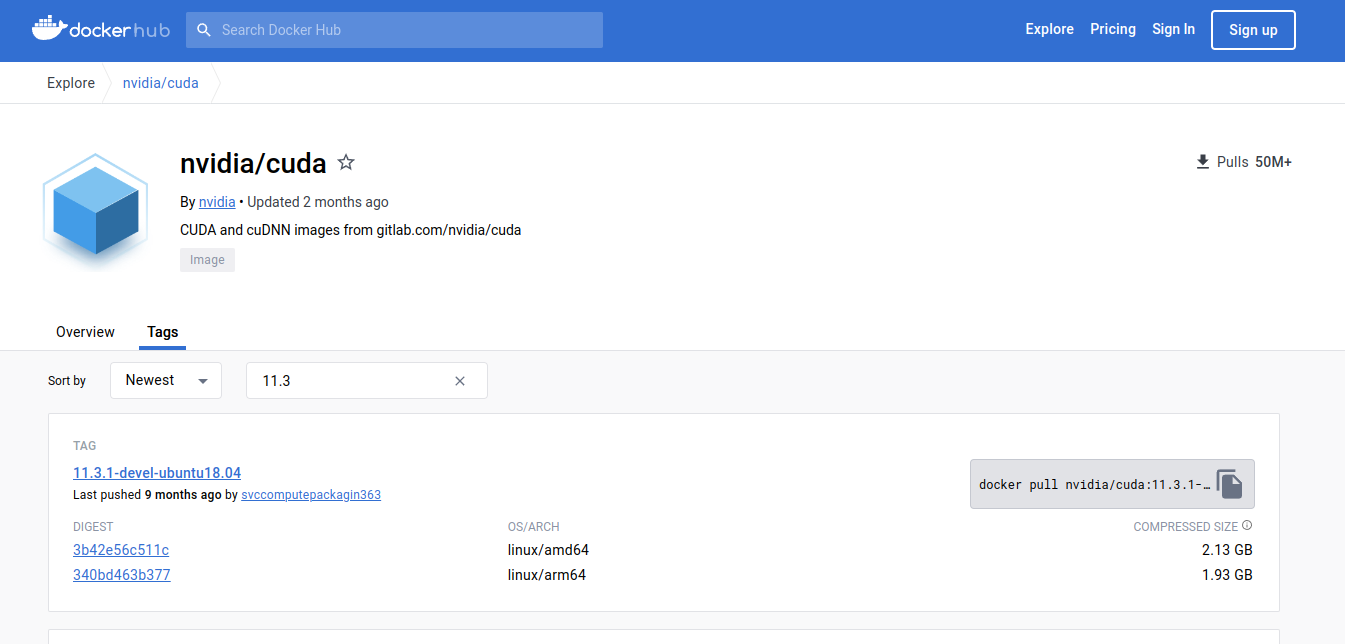Open digest 340bd463b377
The width and height of the screenshot is (1345, 644).
pyautogui.click(x=122, y=575)
